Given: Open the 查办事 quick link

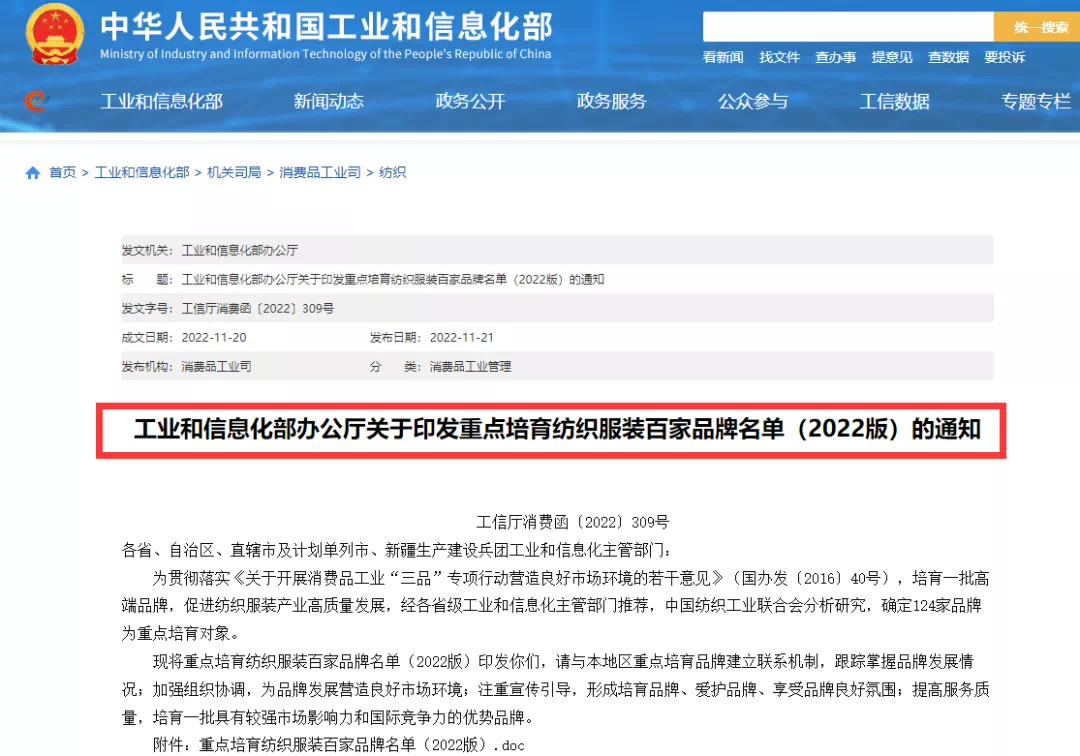Looking at the screenshot, I should tap(835, 57).
